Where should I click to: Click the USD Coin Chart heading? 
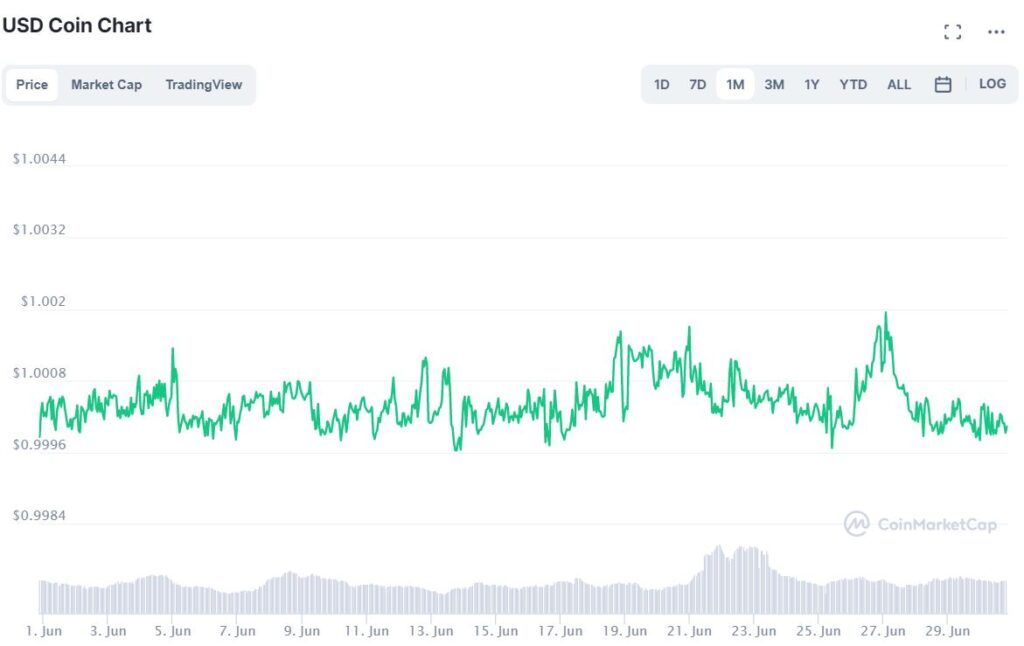tap(77, 25)
